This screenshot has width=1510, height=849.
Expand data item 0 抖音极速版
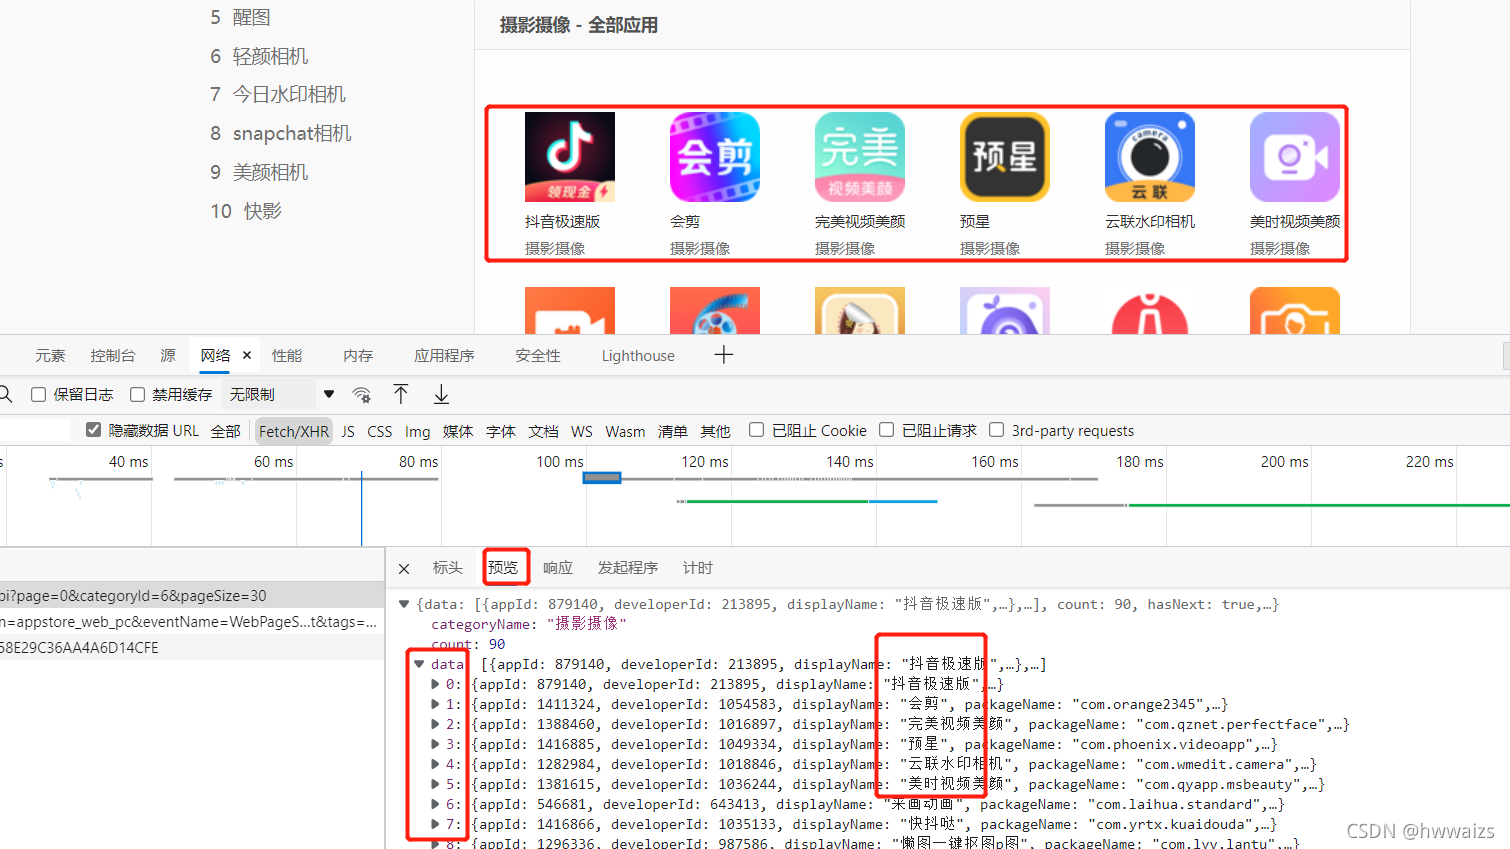pos(435,684)
